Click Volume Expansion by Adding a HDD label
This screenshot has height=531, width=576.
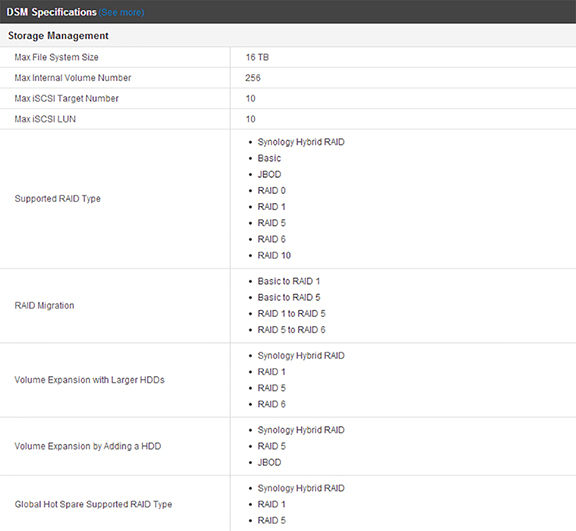pos(88,446)
